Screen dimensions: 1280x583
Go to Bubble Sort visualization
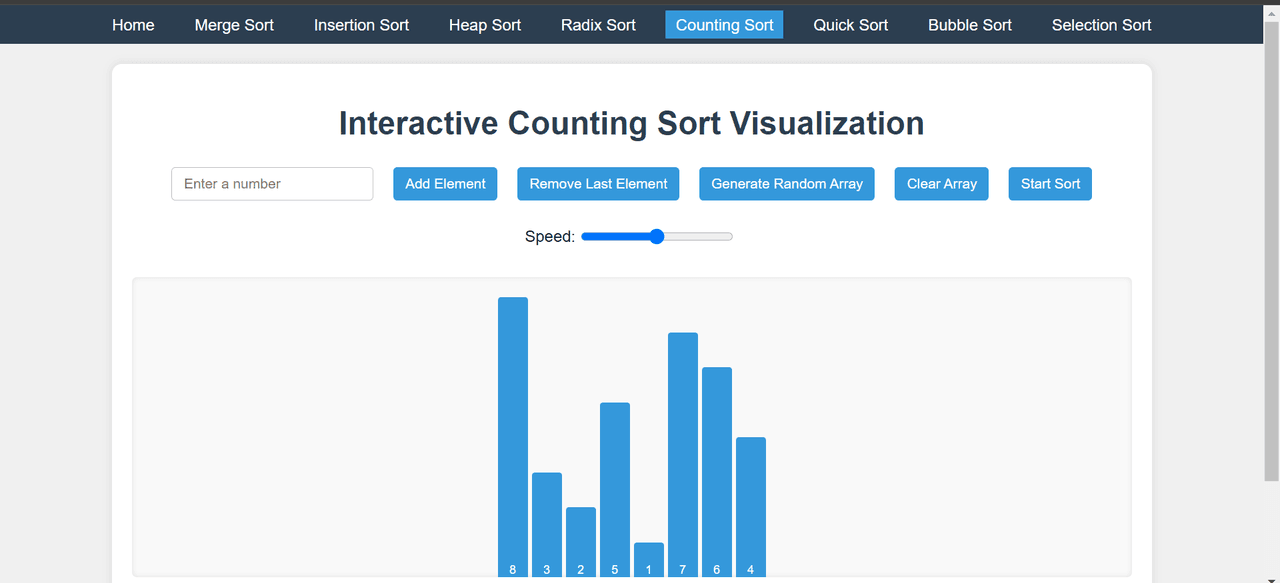969,25
